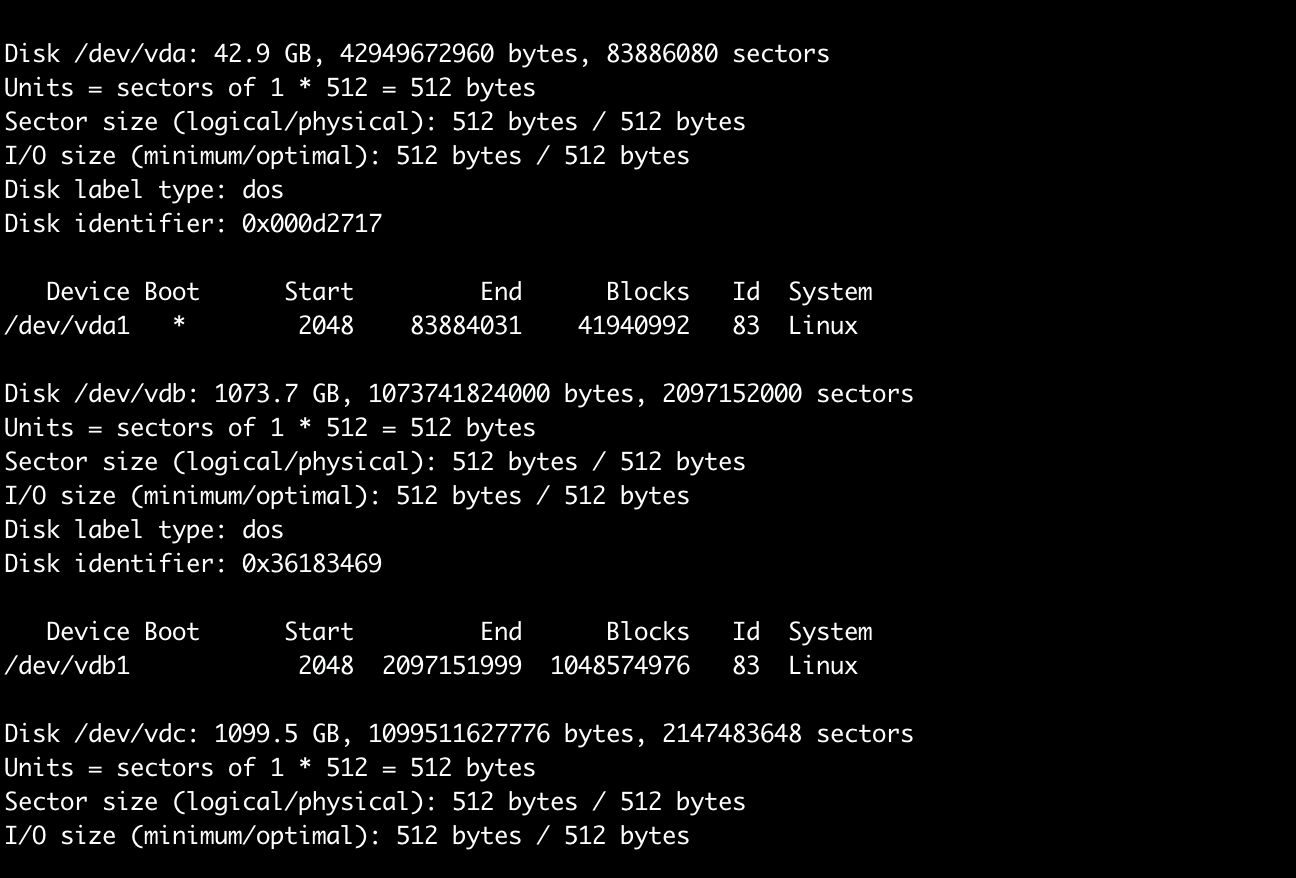Click the Blocks value 41940992
This screenshot has width=1296, height=878.
(x=634, y=326)
